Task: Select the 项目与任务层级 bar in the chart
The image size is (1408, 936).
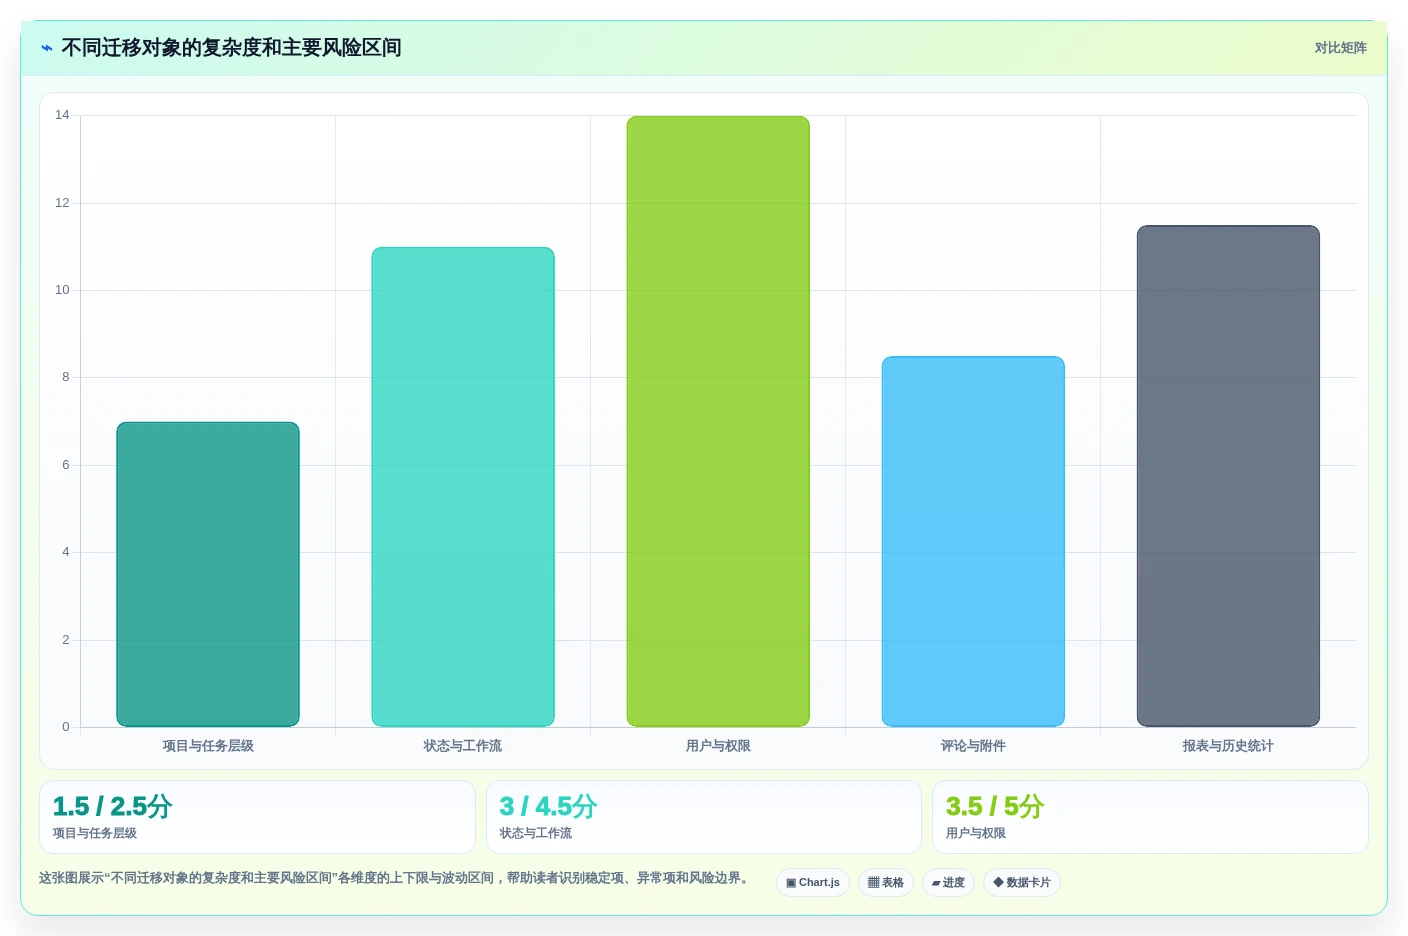Action: point(208,574)
